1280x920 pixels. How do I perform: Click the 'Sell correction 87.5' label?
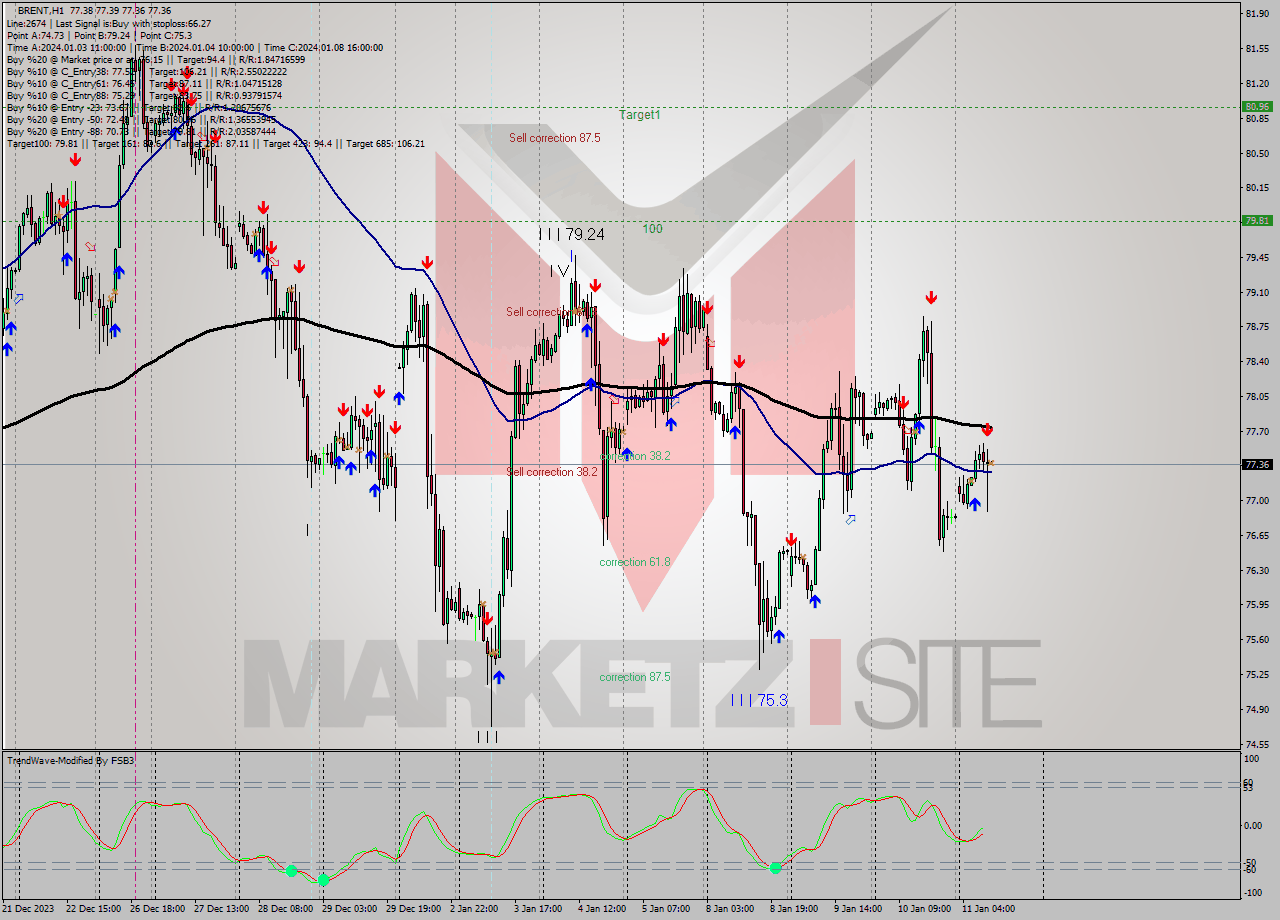[x=554, y=138]
